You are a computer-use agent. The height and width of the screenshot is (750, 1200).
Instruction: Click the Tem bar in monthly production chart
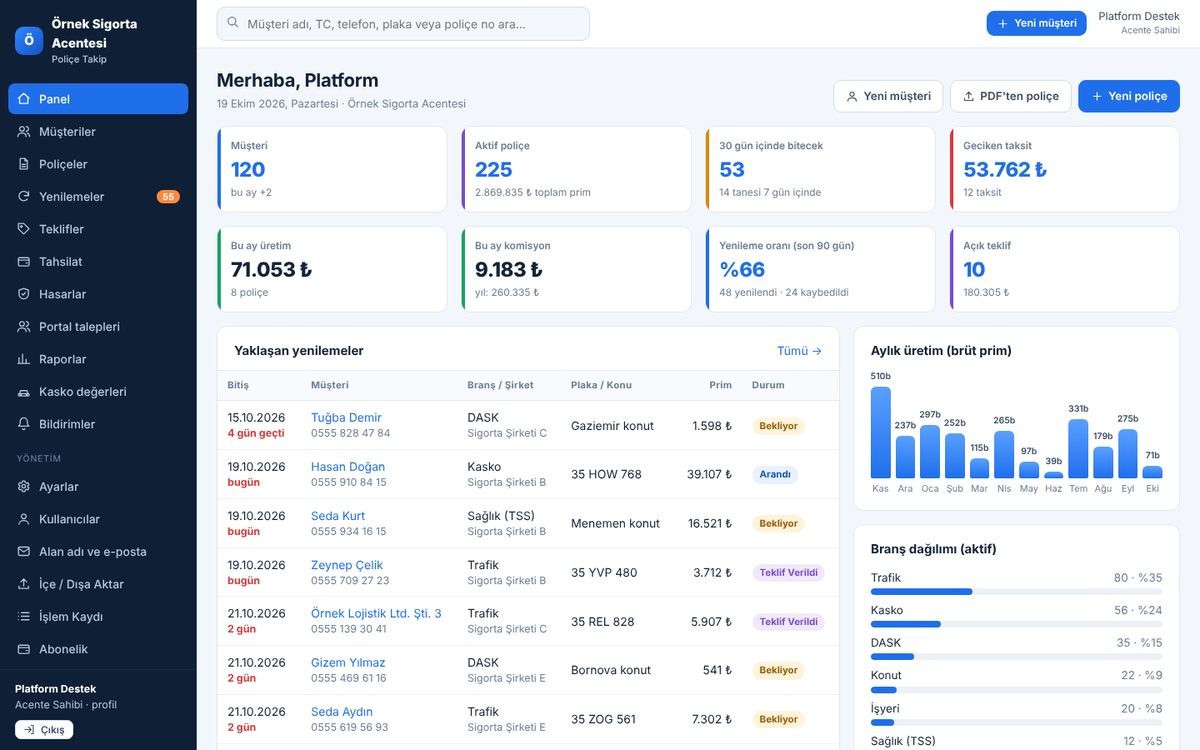(x=1078, y=448)
